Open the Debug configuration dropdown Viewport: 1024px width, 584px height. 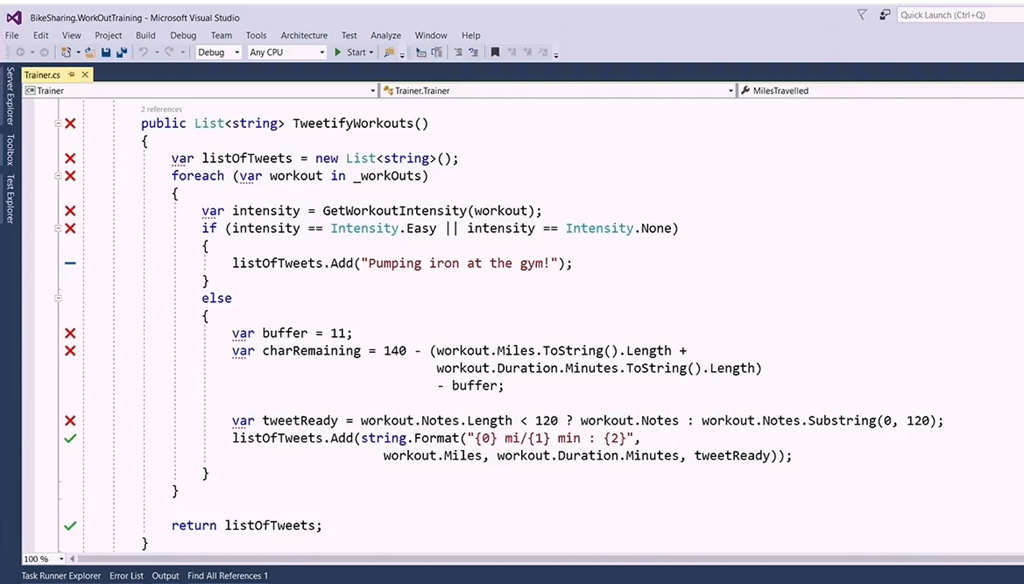click(x=217, y=52)
